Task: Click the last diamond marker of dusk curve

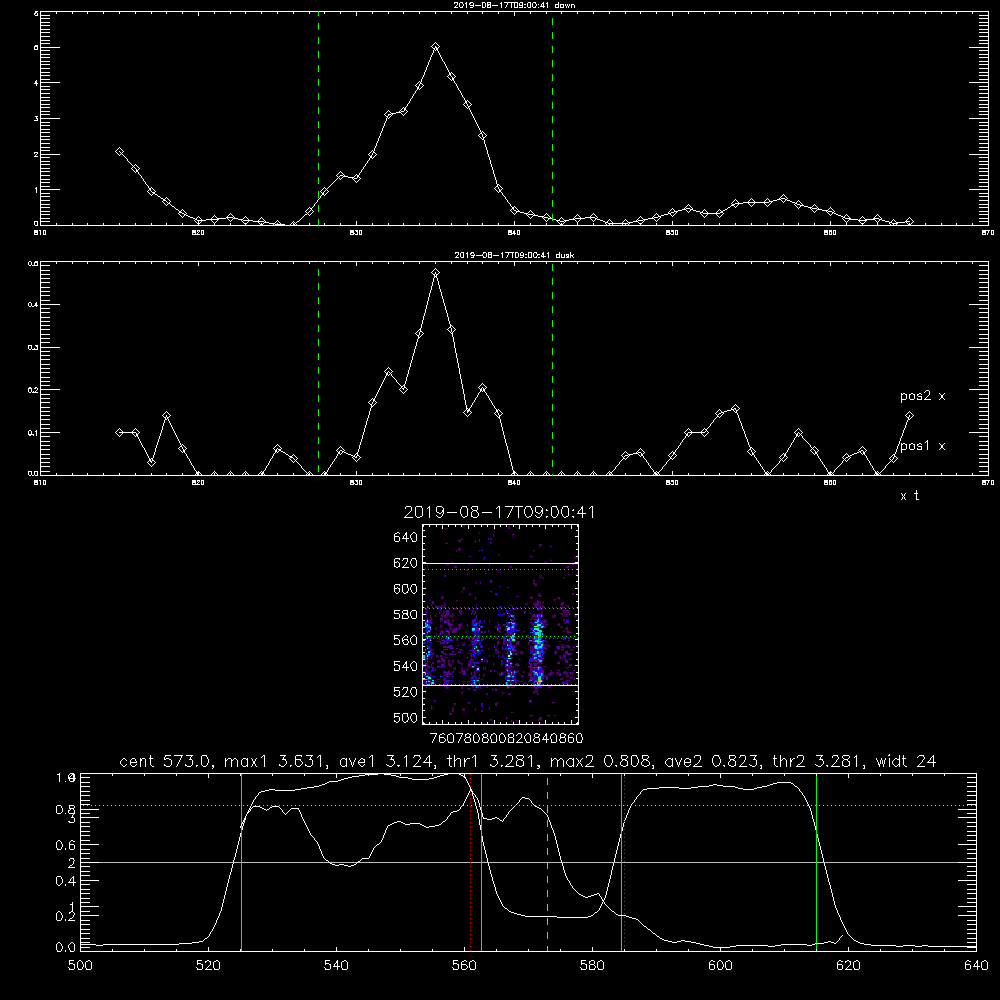Action: 909,416
